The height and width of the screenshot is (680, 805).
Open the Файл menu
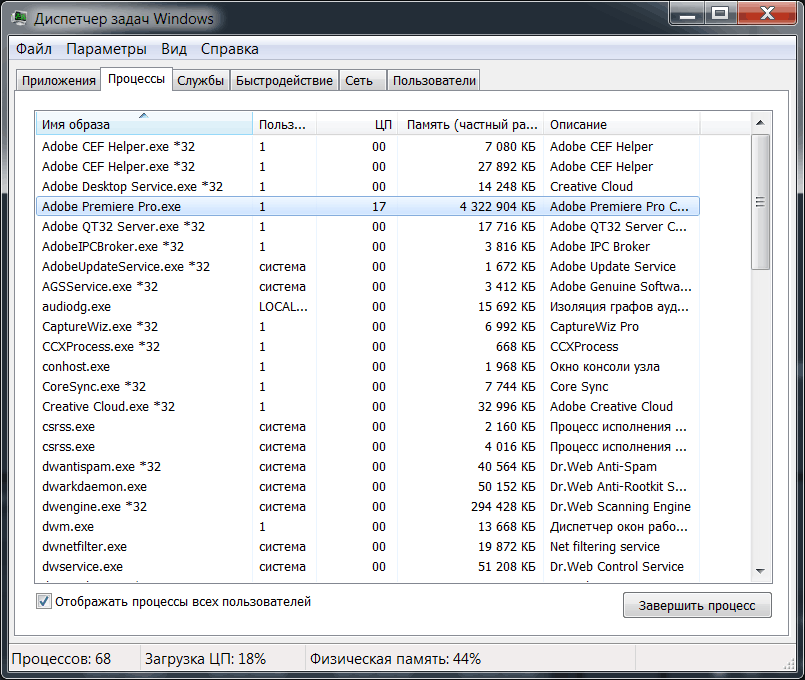click(34, 49)
